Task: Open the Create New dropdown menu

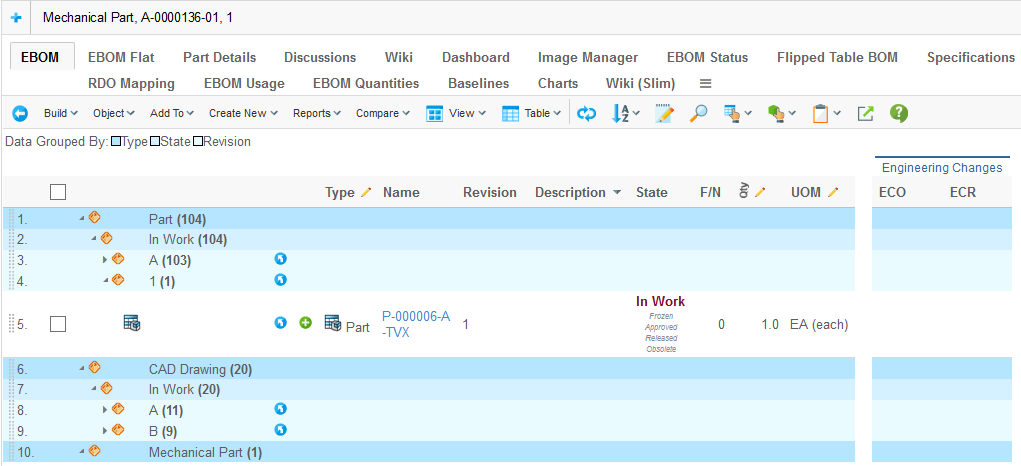Action: (243, 114)
